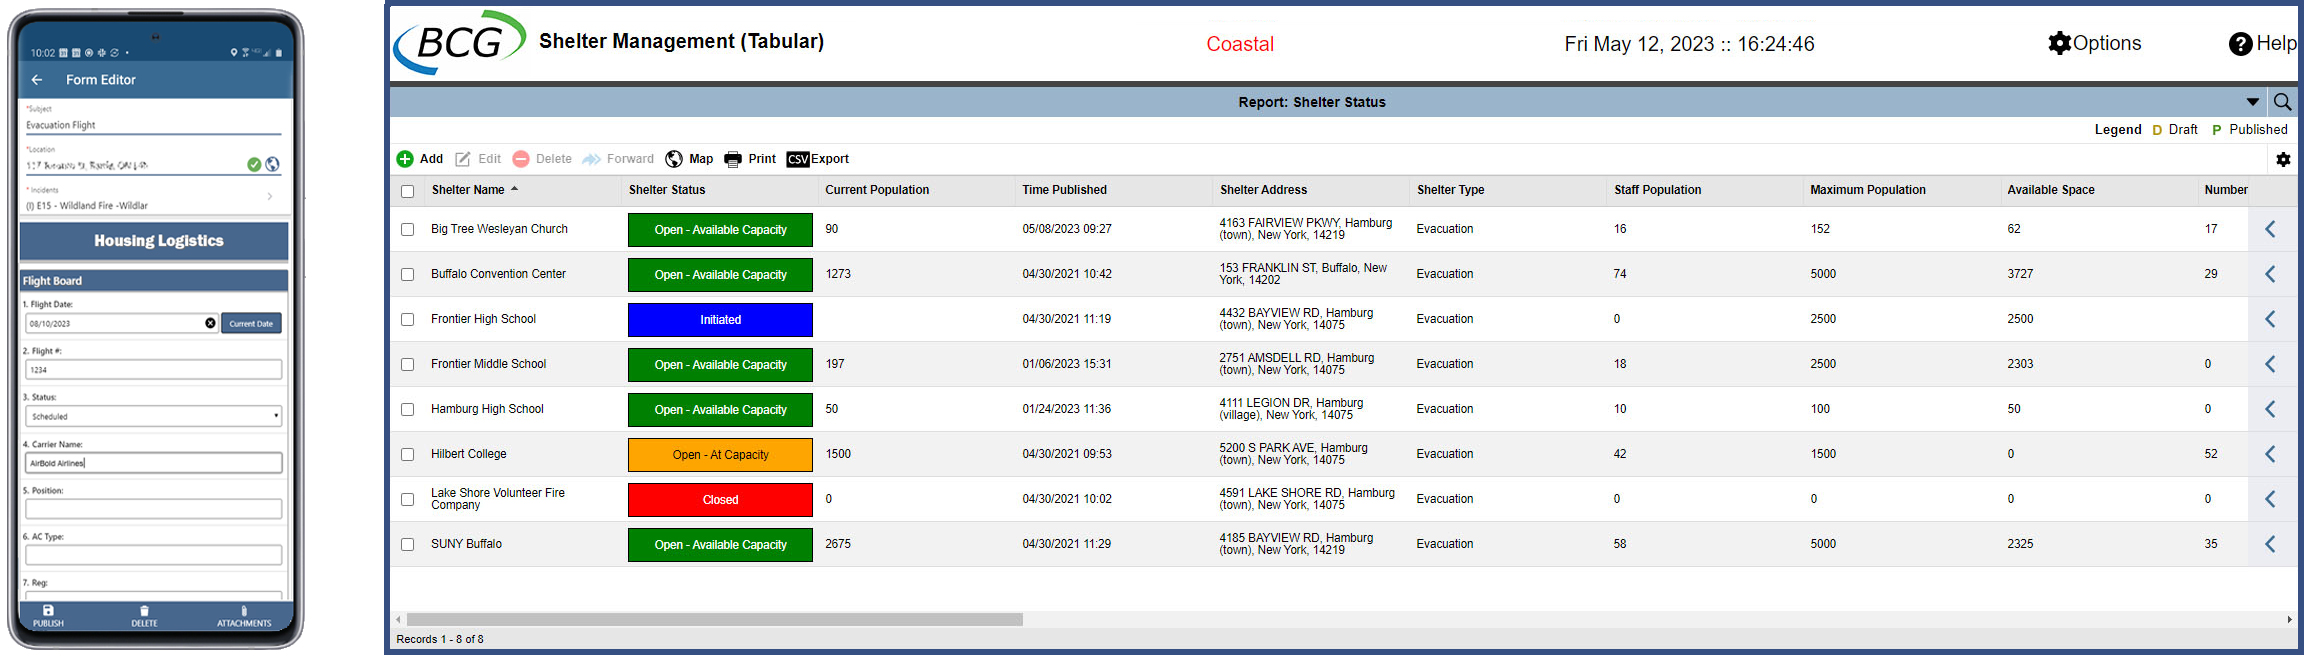Click the horizontal scrollbar under the table
This screenshot has height=658, width=2308.
[714, 620]
